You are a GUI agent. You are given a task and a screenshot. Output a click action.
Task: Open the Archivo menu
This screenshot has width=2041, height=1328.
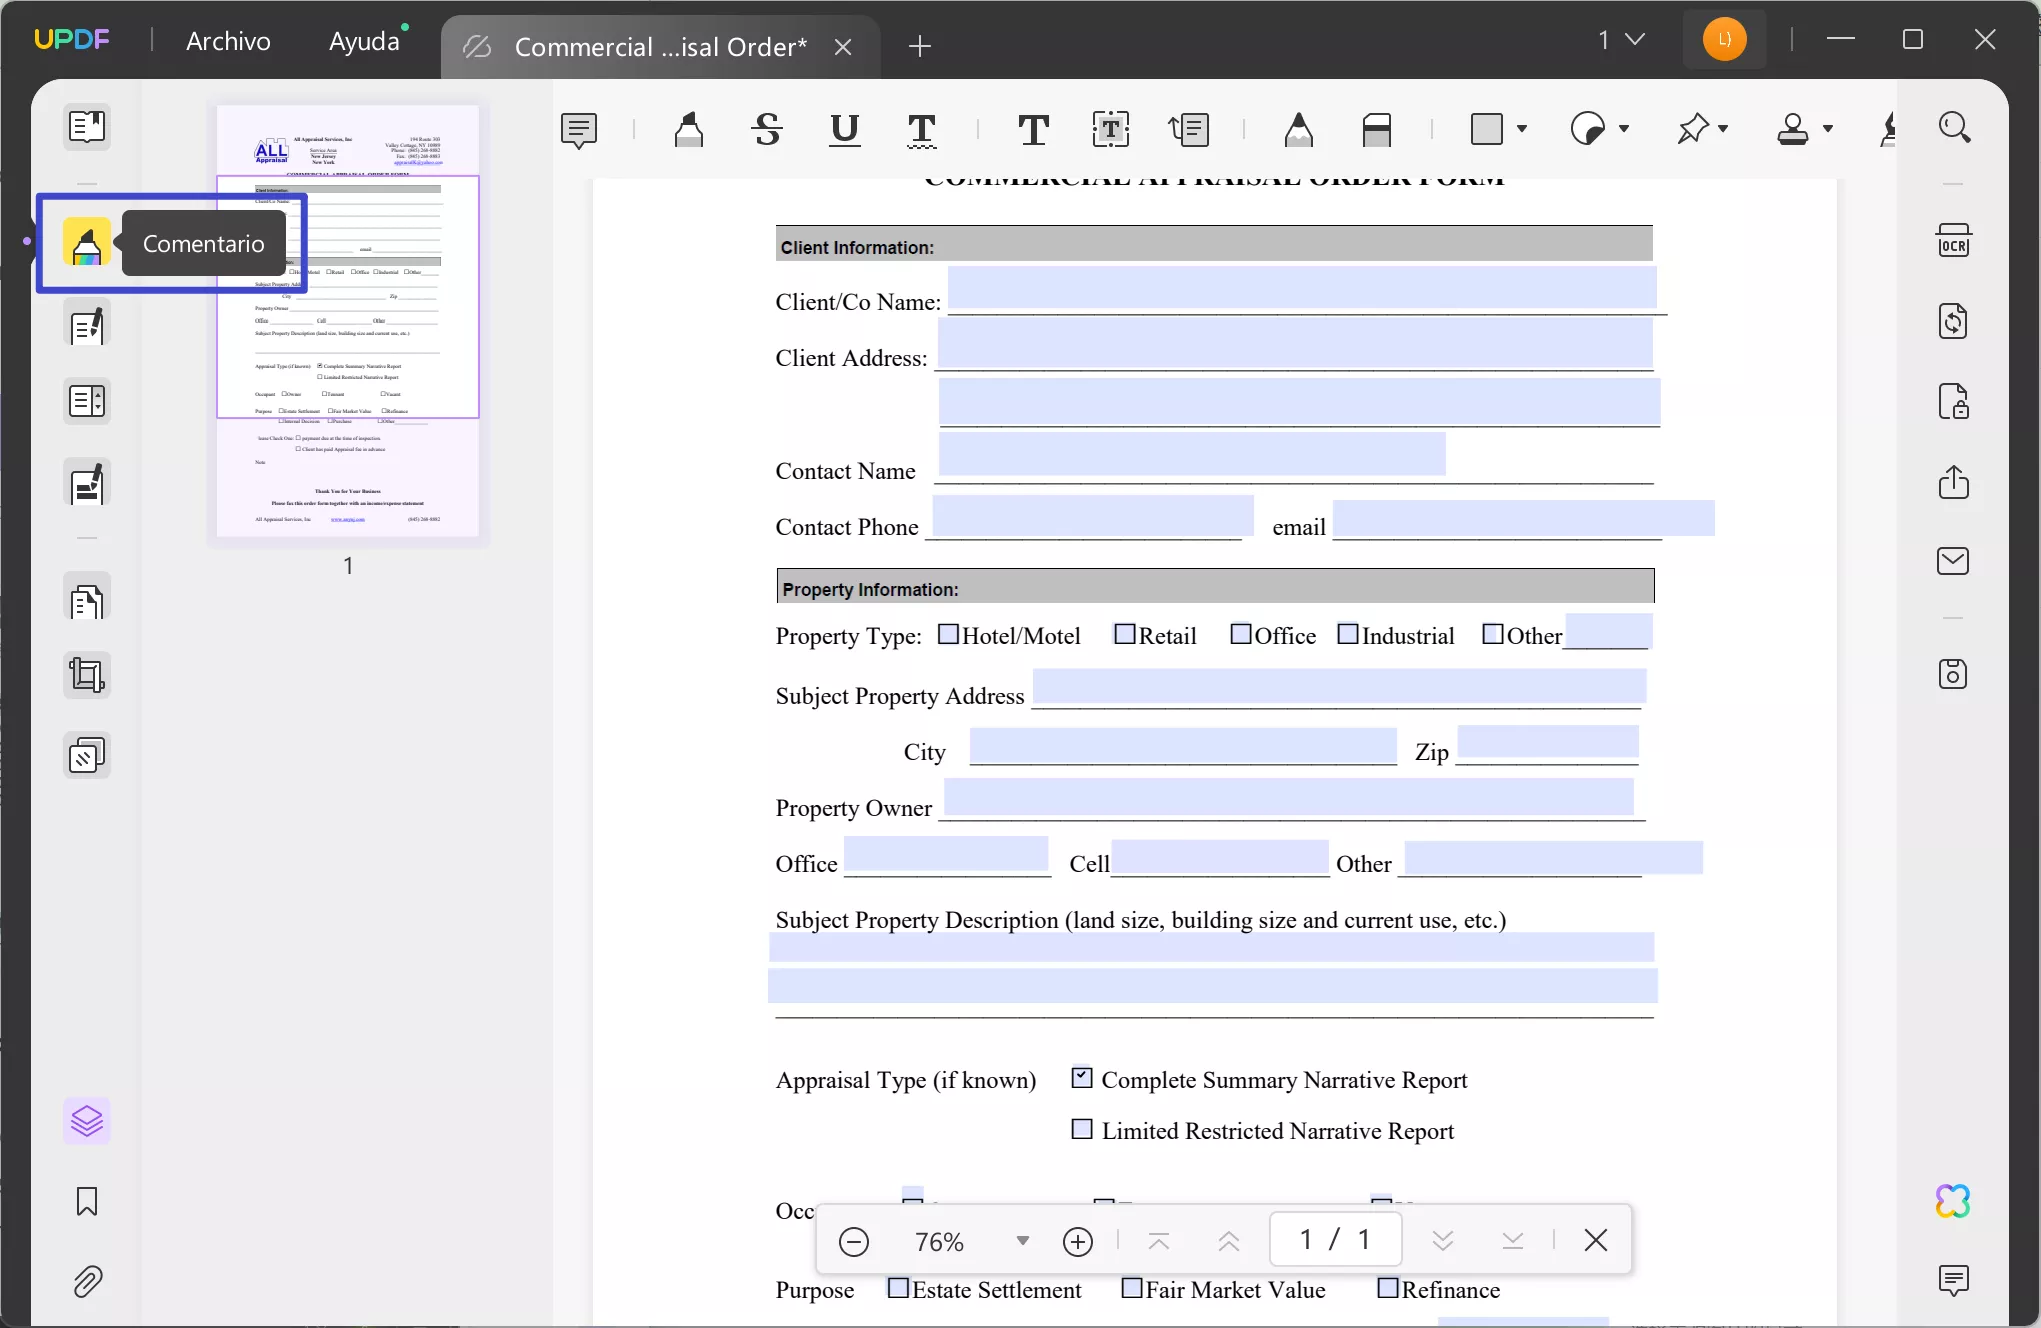tap(228, 40)
